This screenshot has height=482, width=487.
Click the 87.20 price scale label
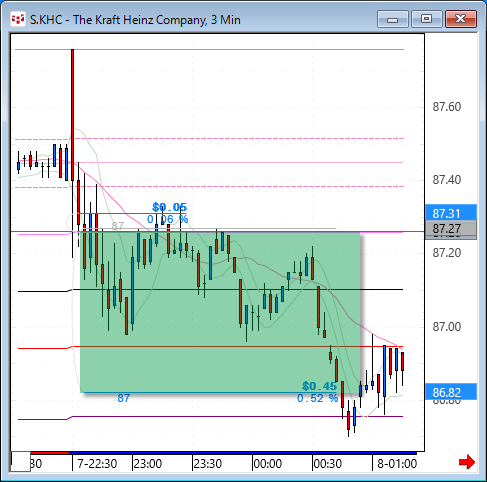coord(447,253)
